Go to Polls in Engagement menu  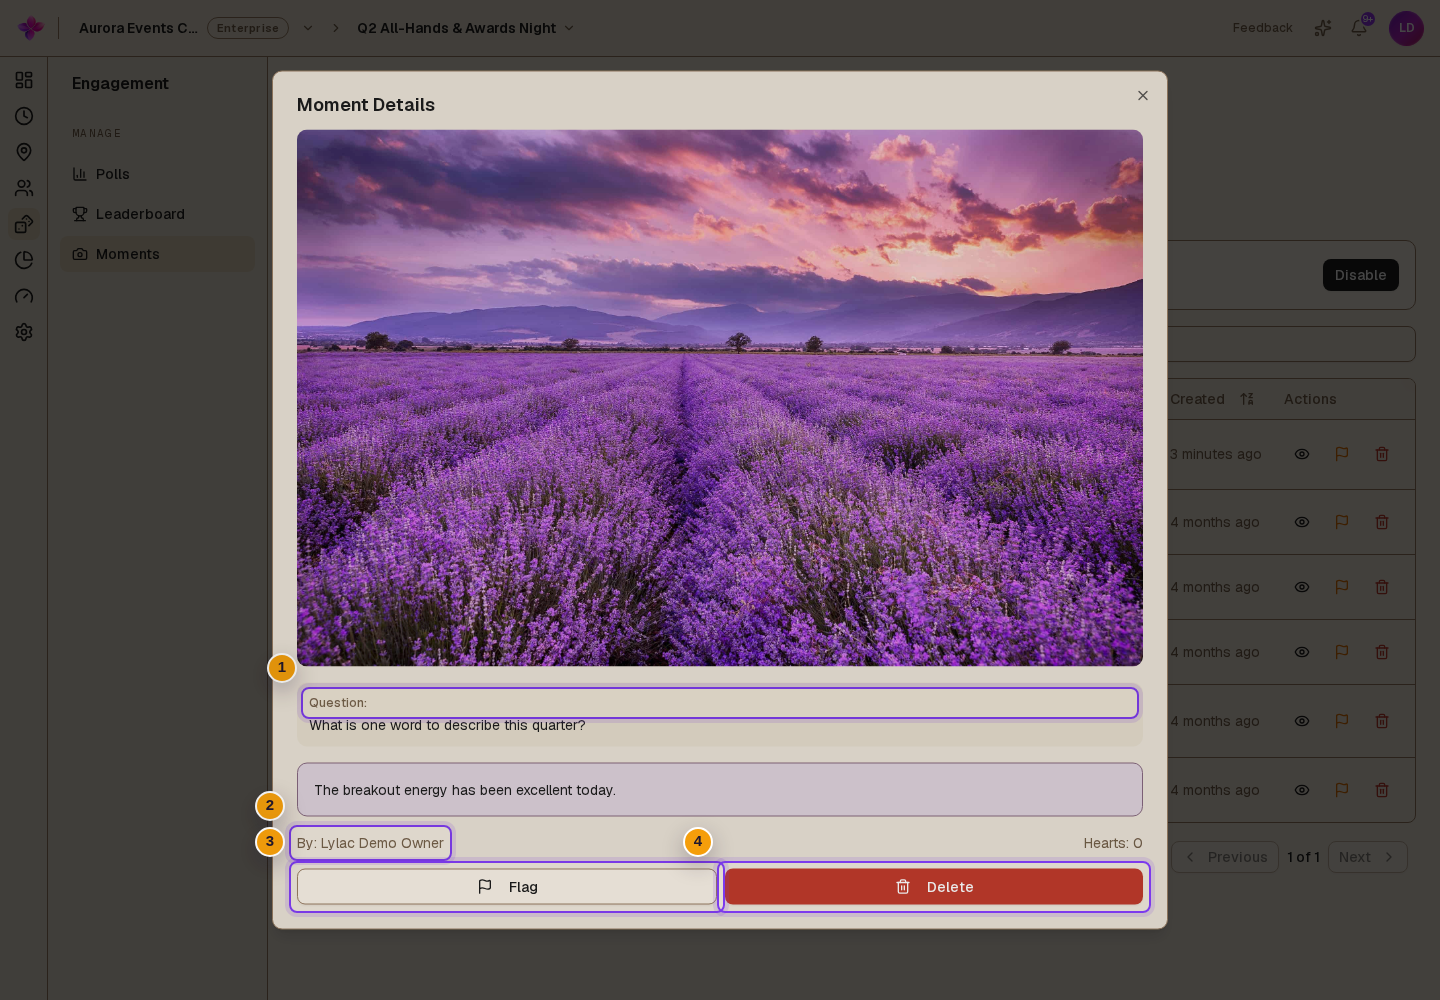click(157, 174)
